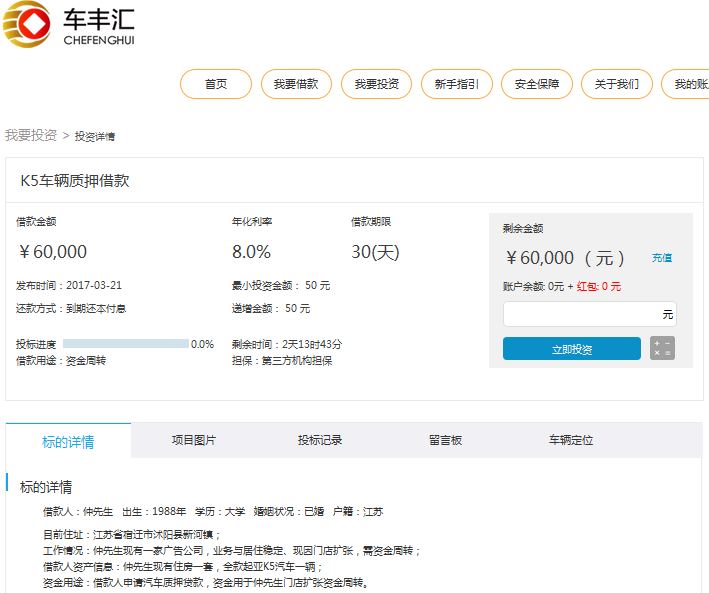Switch to the 标的详情 tab

tap(68, 441)
